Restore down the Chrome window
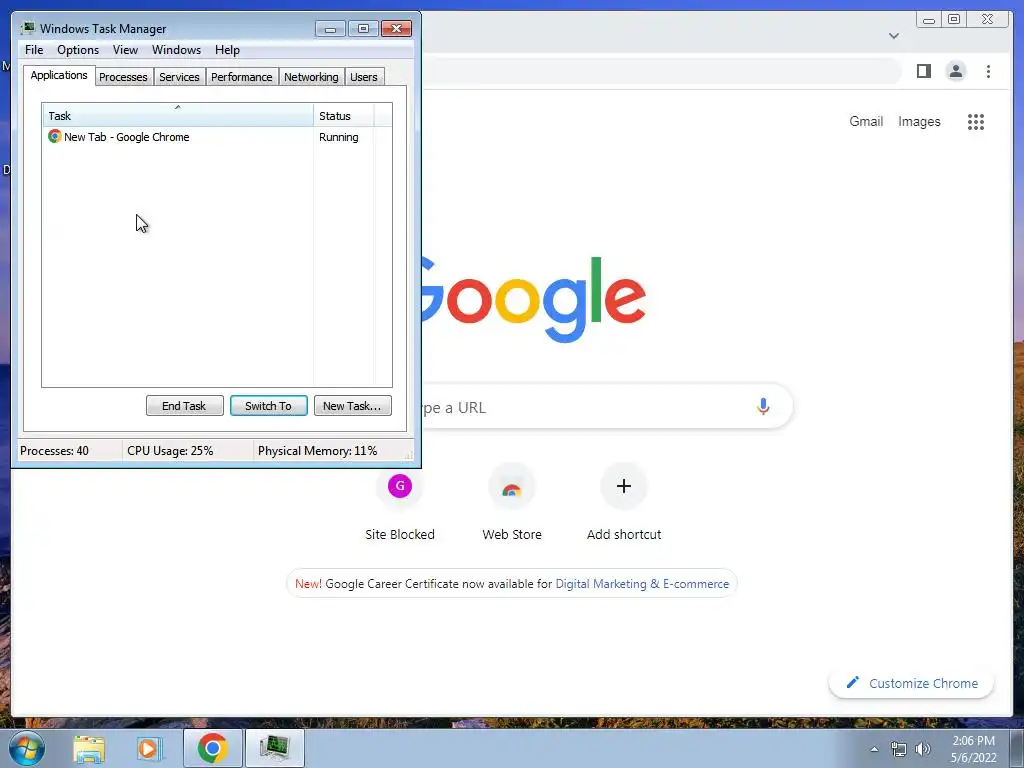Screen dimensions: 1024x768 coord(954,20)
